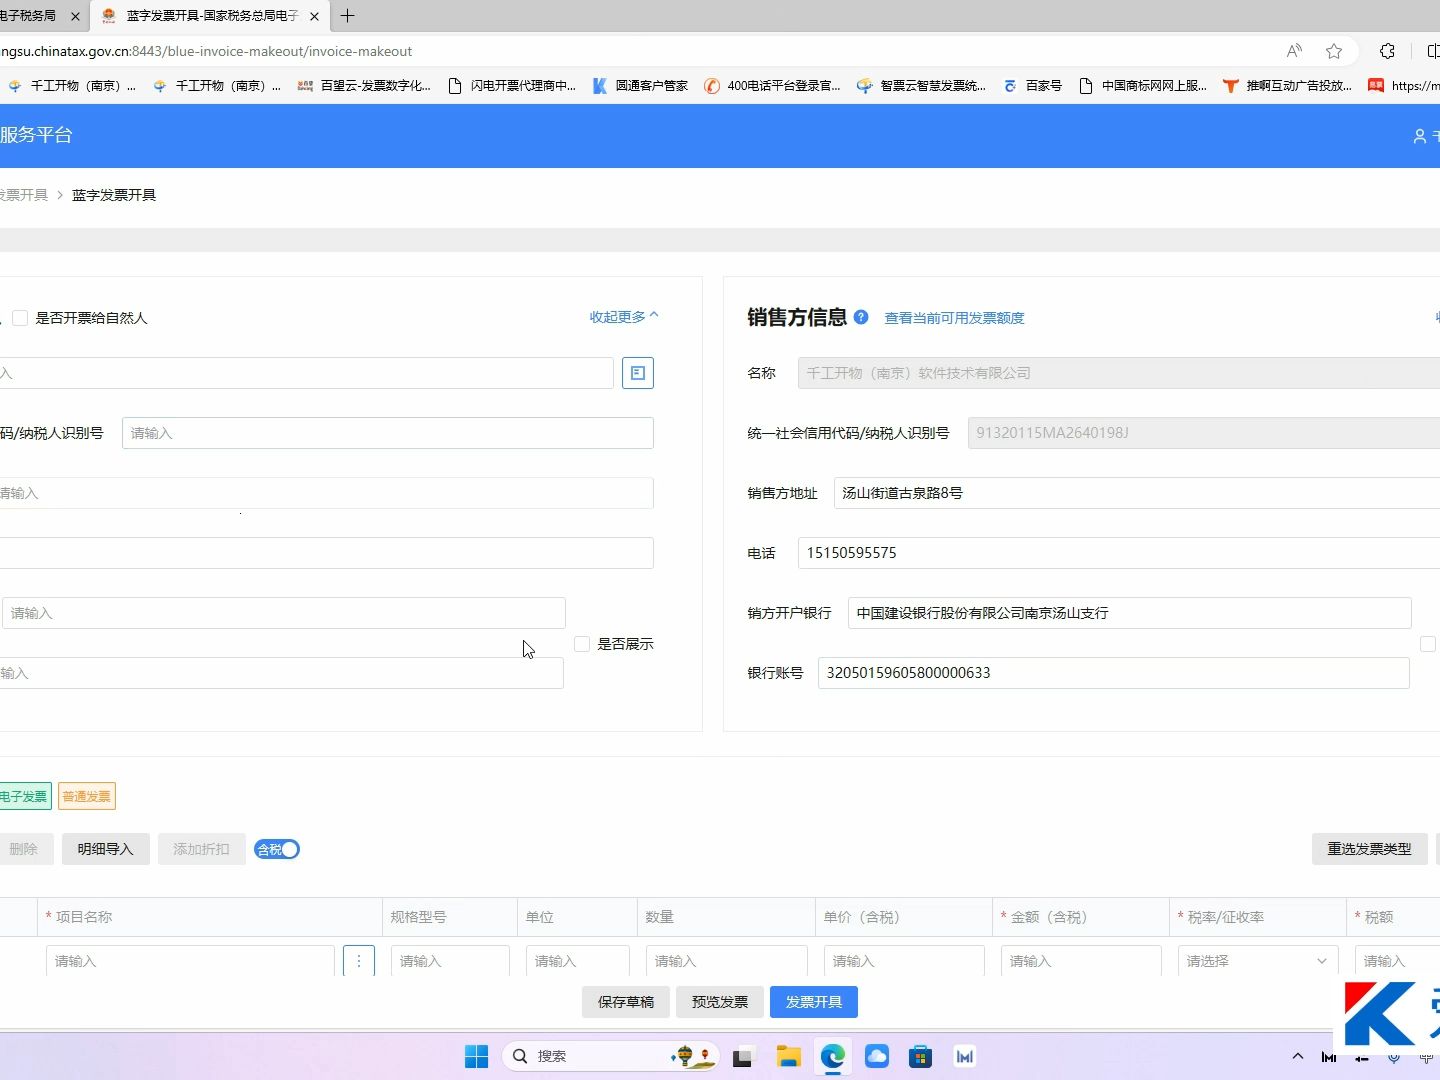The image size is (1440, 1080).
Task: Go to the 发票开具 breadcrumb parent
Action: point(23,195)
